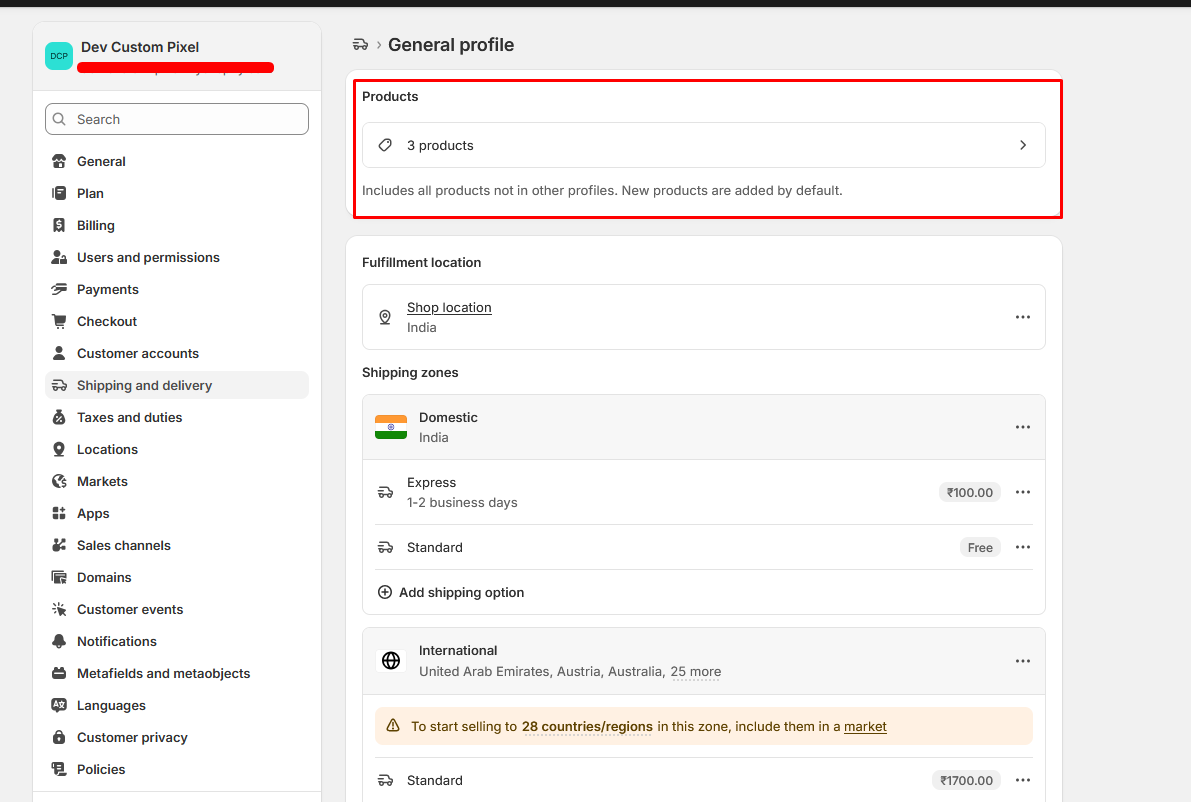Expand the 25 more countries list

695,672
